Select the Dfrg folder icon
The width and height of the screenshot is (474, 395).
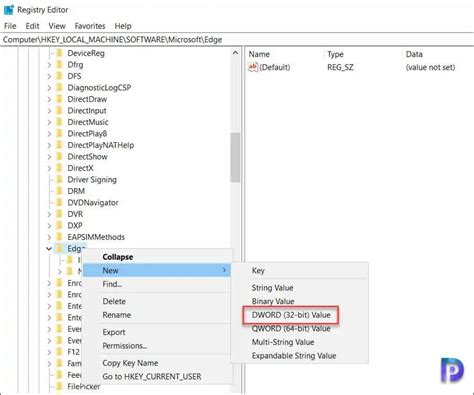pyautogui.click(x=59, y=64)
